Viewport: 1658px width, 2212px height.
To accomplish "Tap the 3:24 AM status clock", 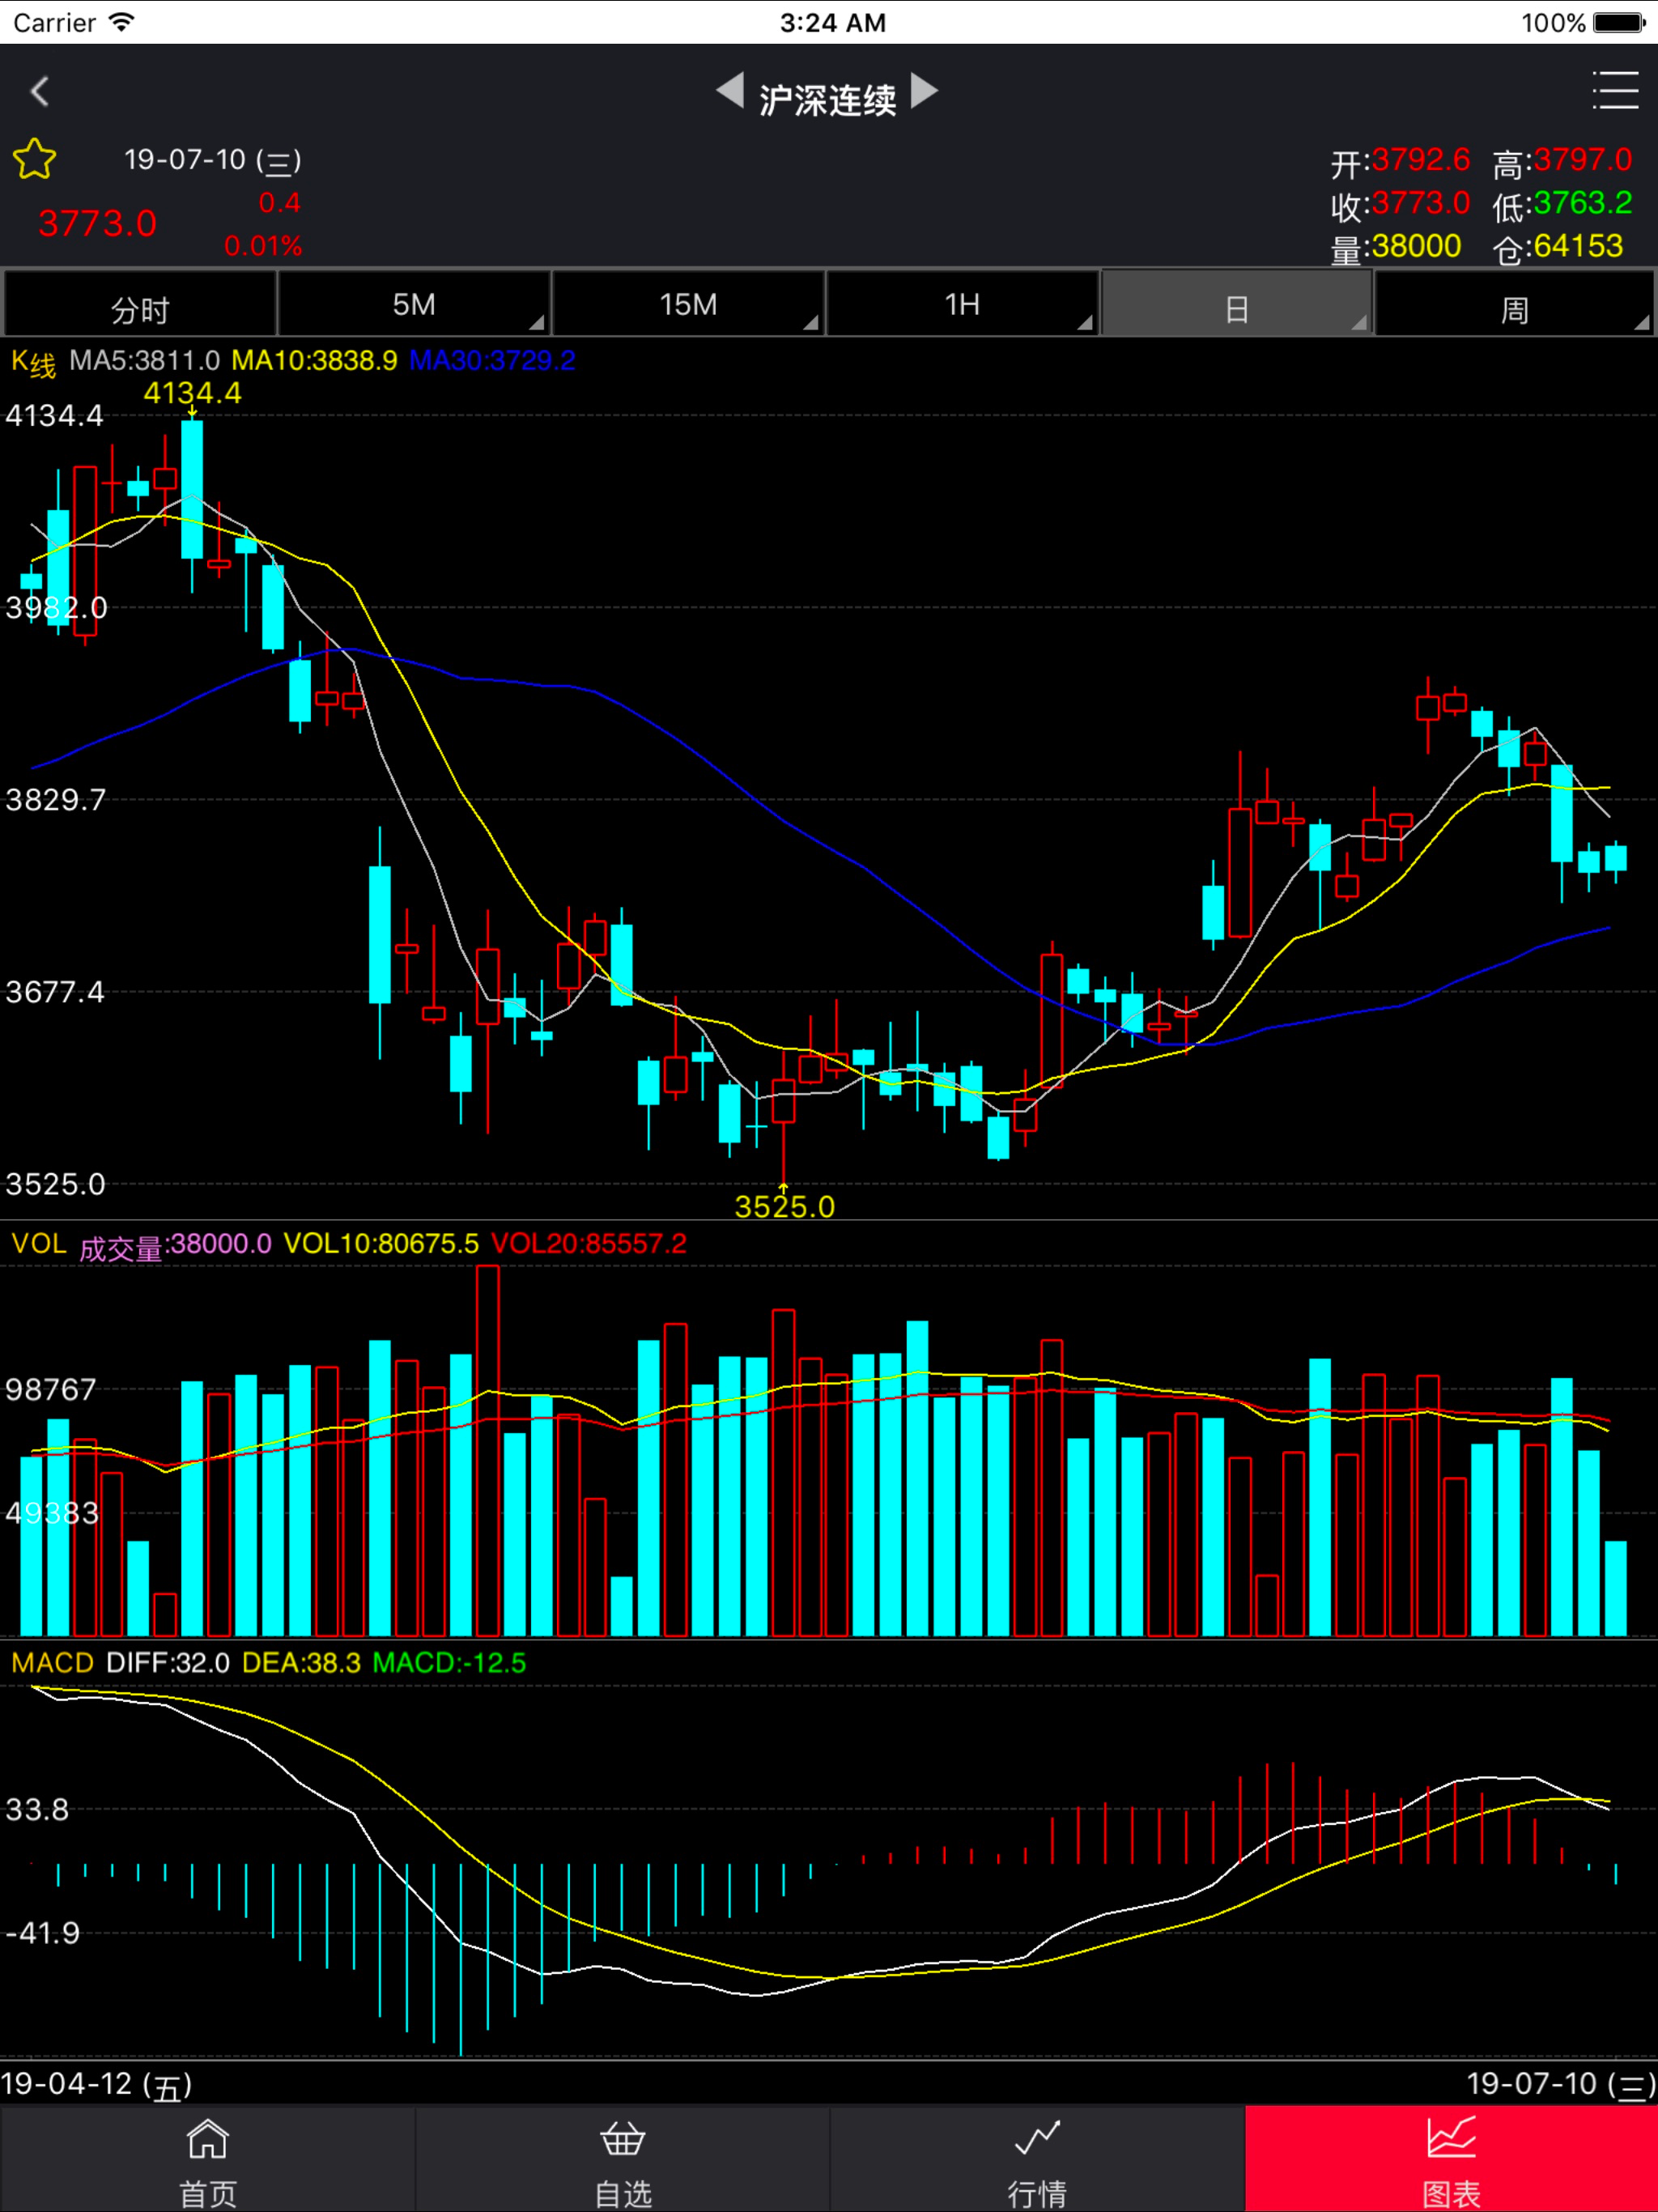I will 832,22.
